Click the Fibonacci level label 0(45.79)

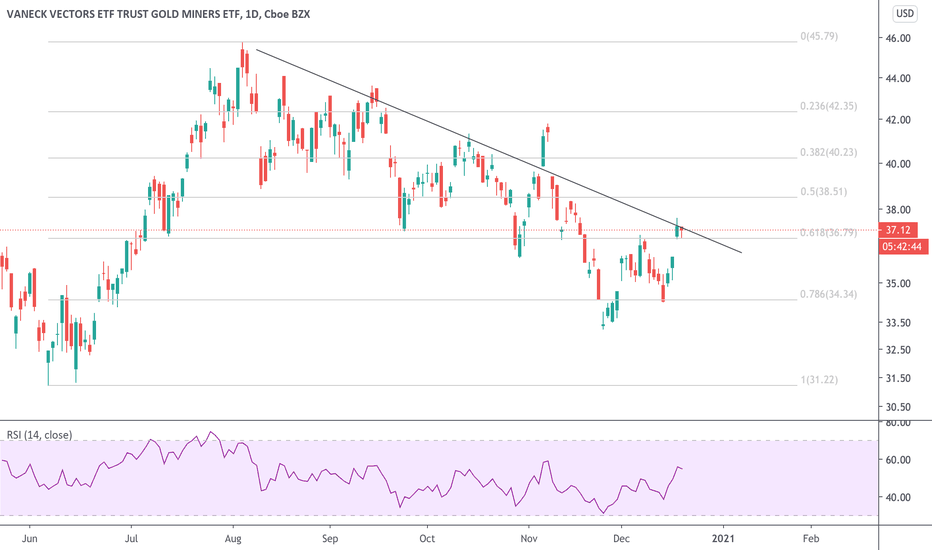point(818,36)
